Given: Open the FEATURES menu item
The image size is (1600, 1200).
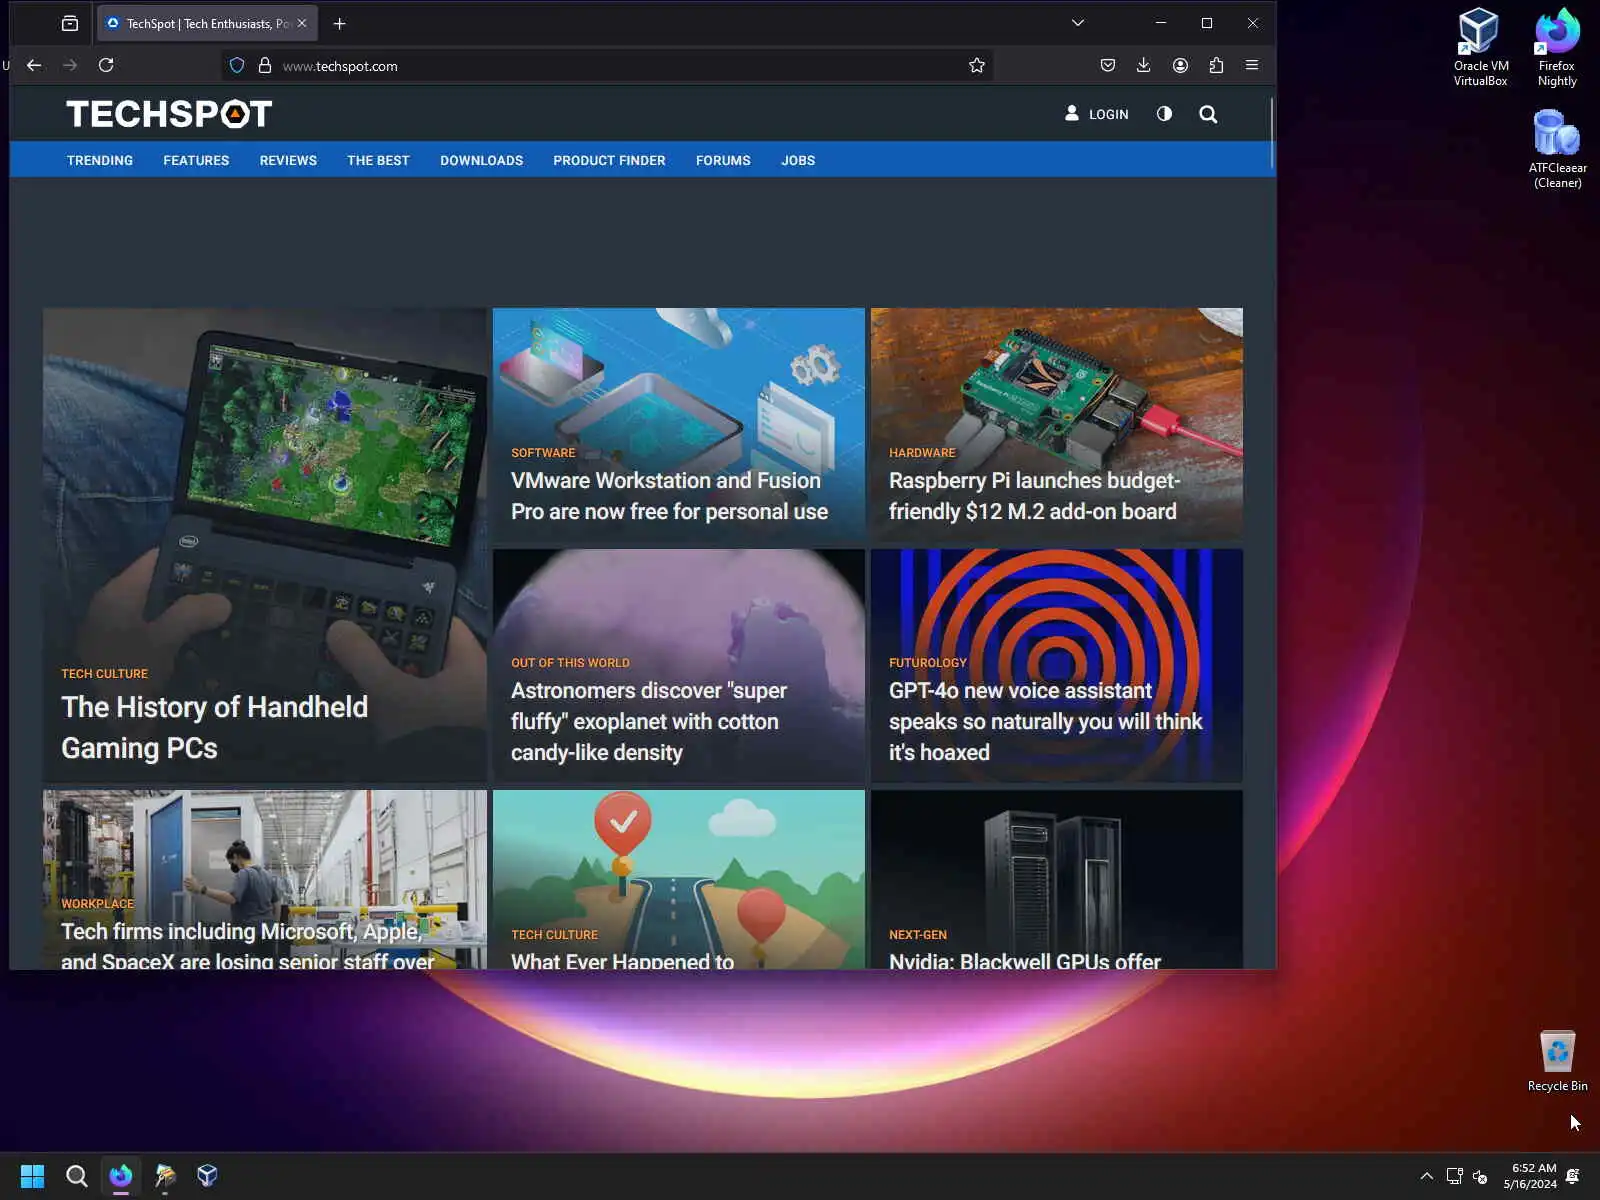Looking at the screenshot, I should click(x=196, y=160).
